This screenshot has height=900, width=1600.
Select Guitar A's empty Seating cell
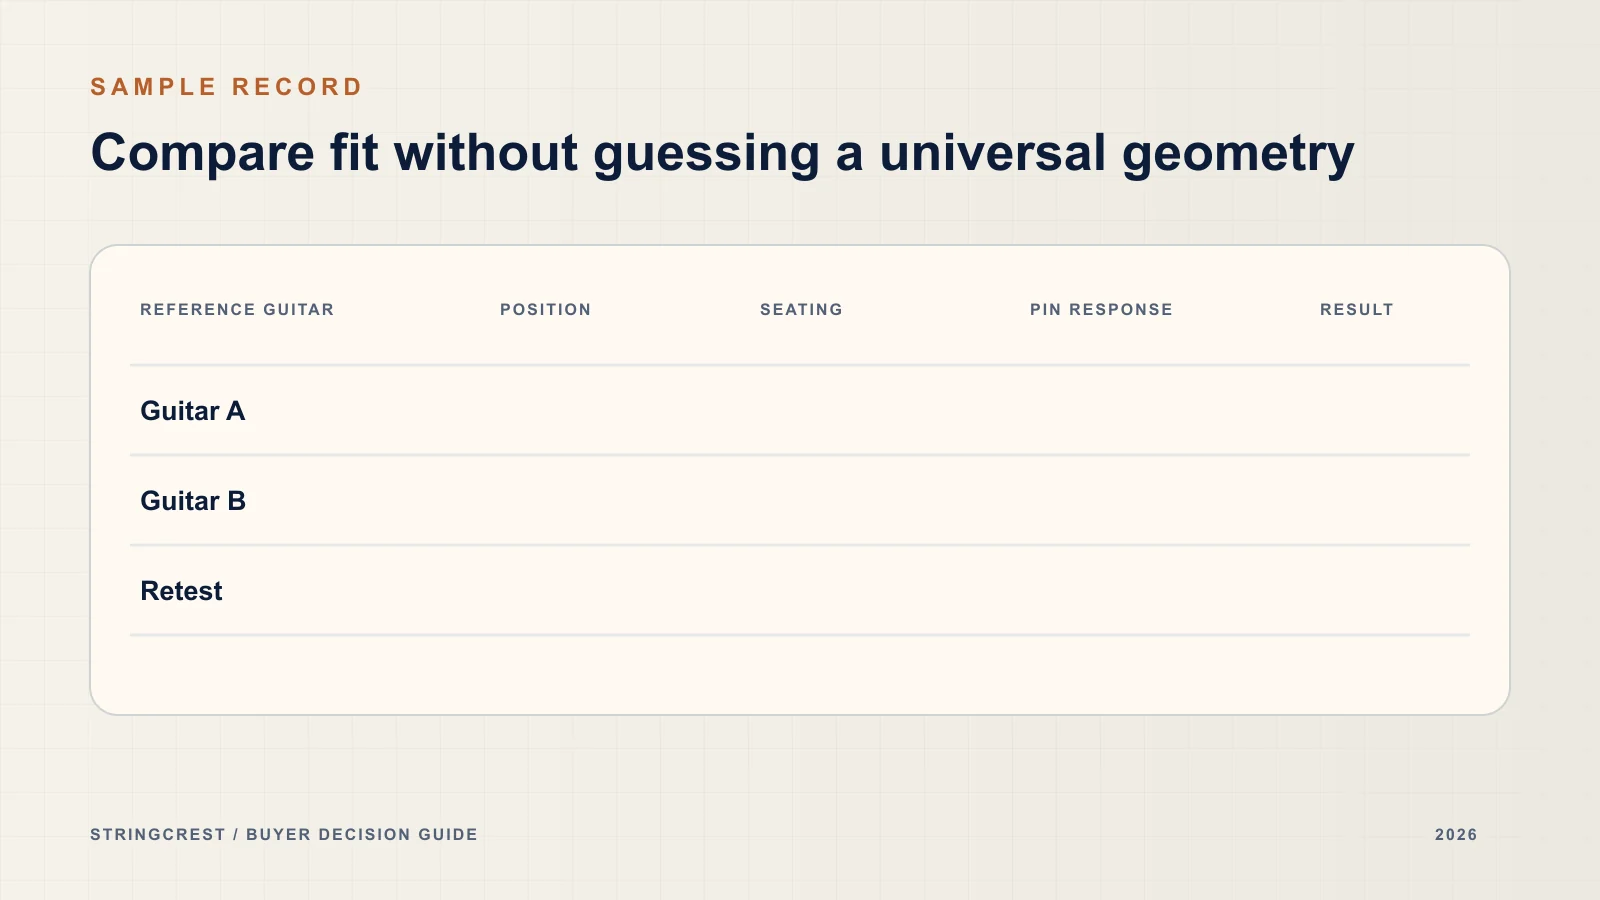(885, 411)
